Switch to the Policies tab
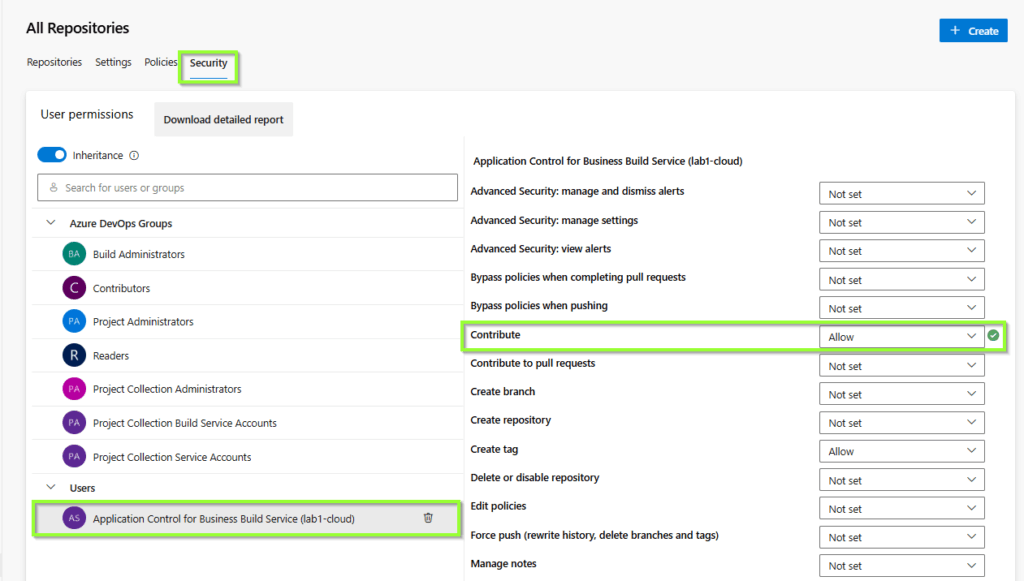Image resolution: width=1024 pixels, height=581 pixels. (x=160, y=62)
